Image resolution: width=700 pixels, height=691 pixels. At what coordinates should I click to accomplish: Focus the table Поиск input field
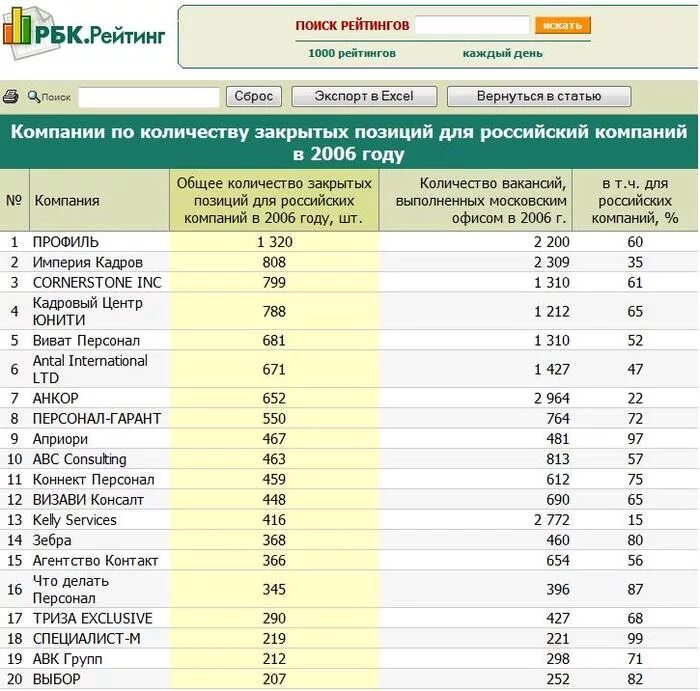pyautogui.click(x=149, y=97)
